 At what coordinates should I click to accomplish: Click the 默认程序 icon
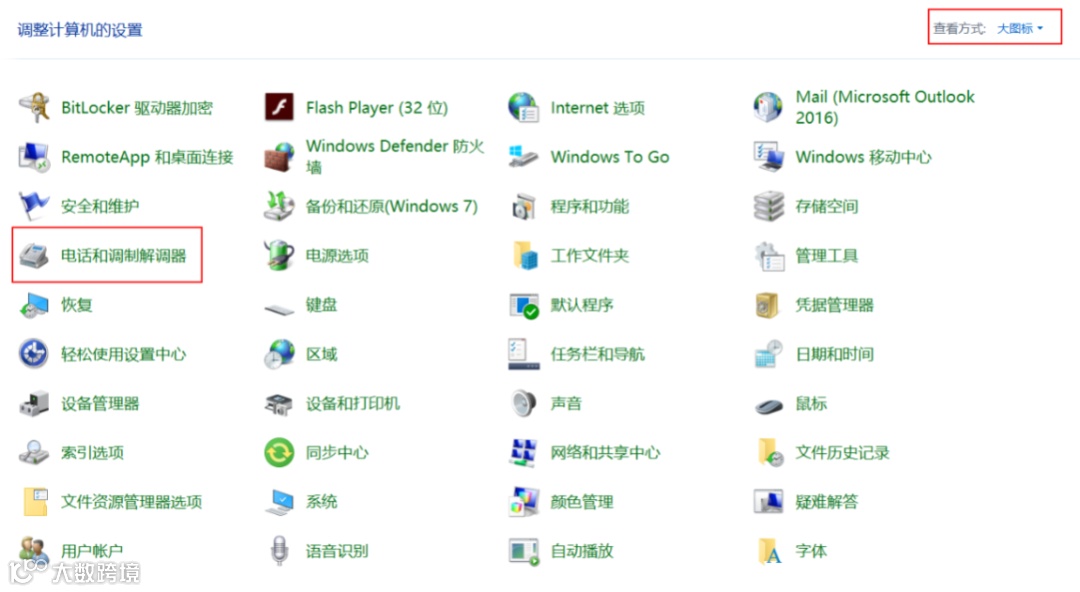(x=523, y=305)
